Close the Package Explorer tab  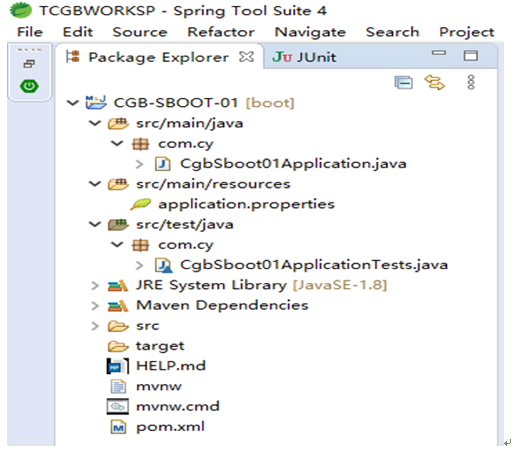pos(246,57)
